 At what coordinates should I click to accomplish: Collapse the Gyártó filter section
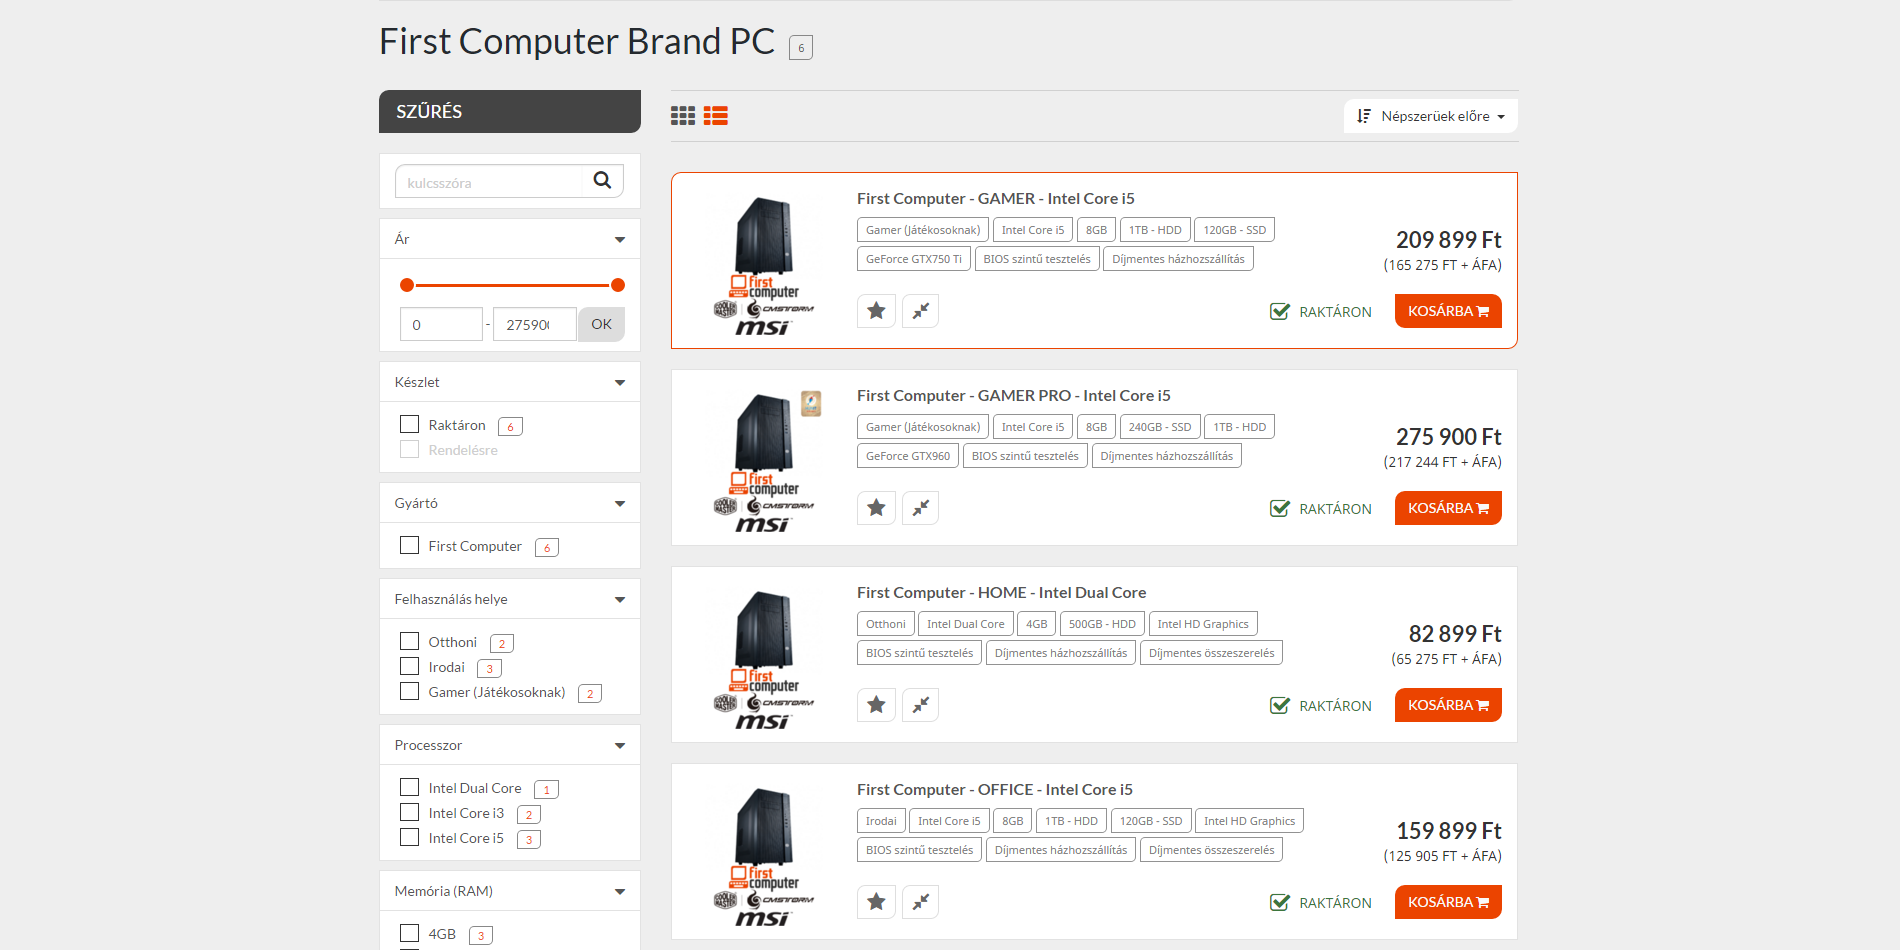click(620, 503)
